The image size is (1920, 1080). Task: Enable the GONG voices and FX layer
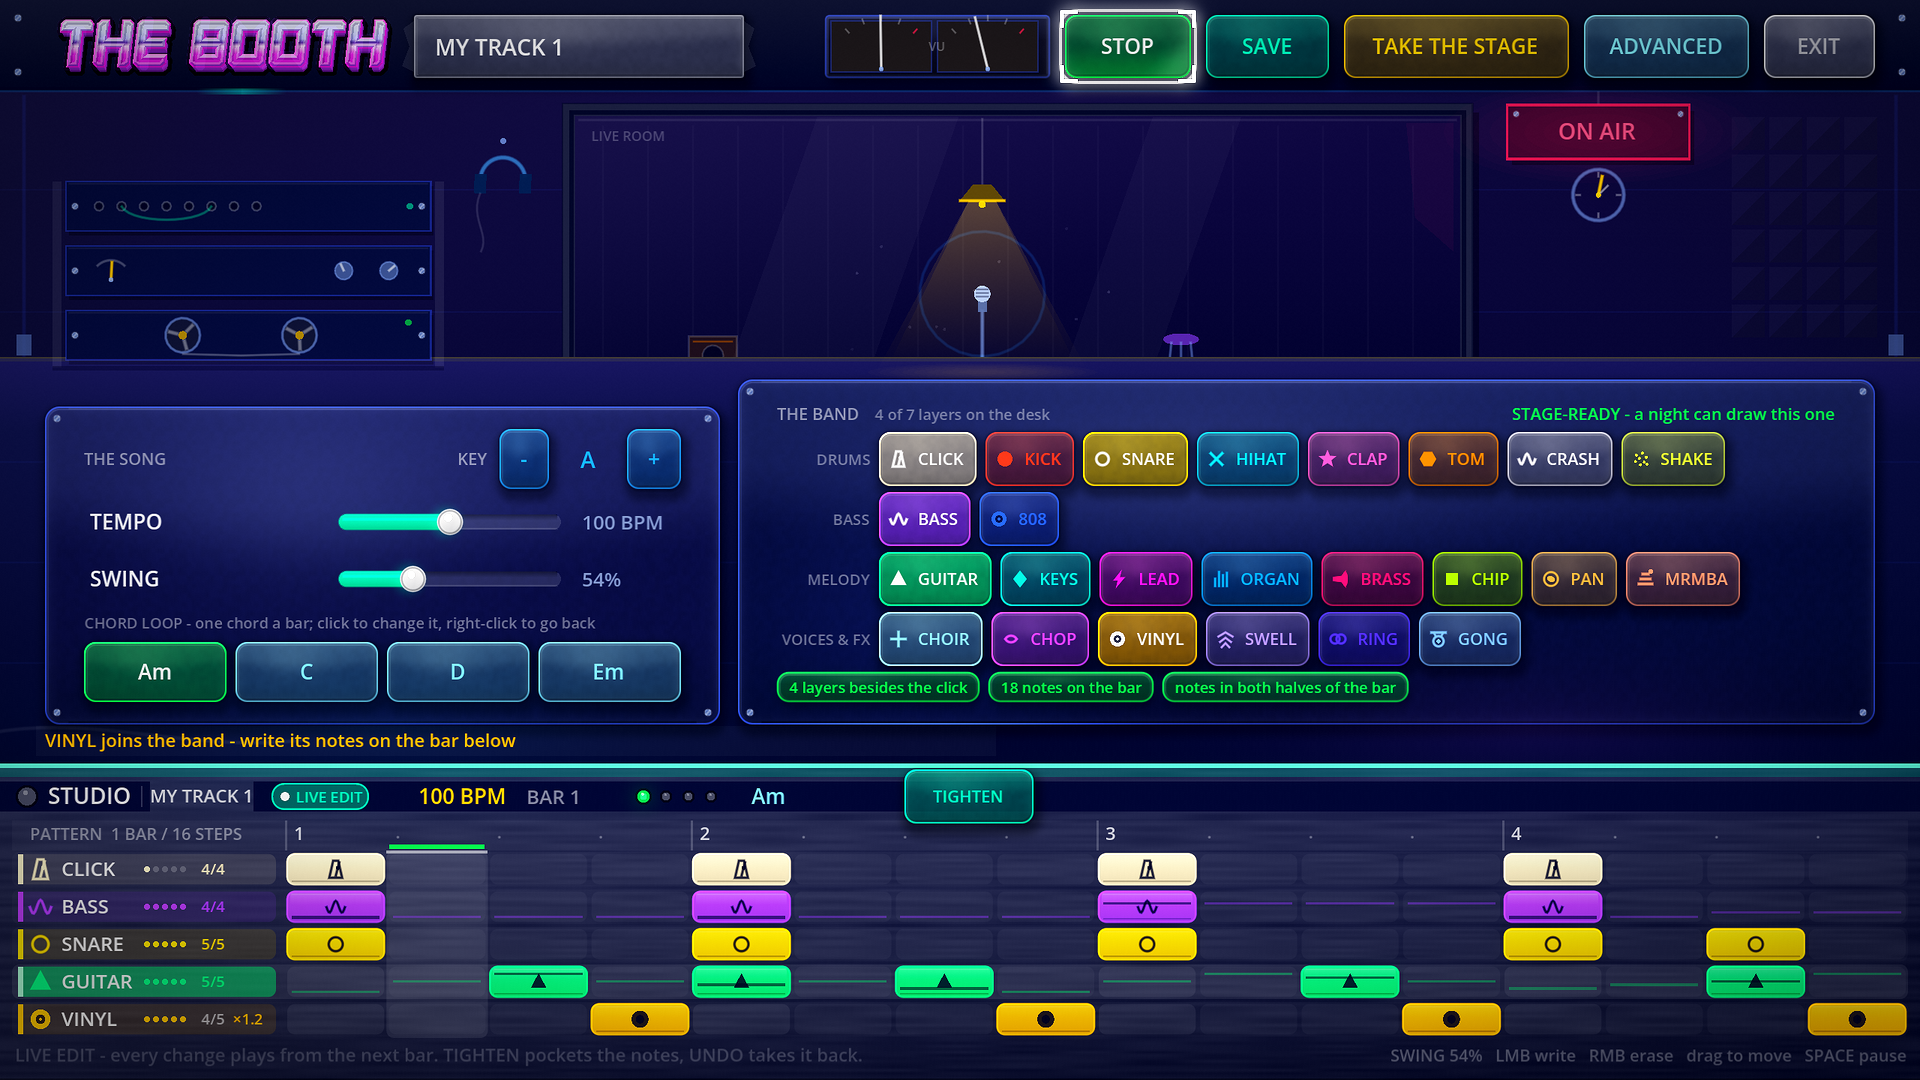click(1469, 639)
